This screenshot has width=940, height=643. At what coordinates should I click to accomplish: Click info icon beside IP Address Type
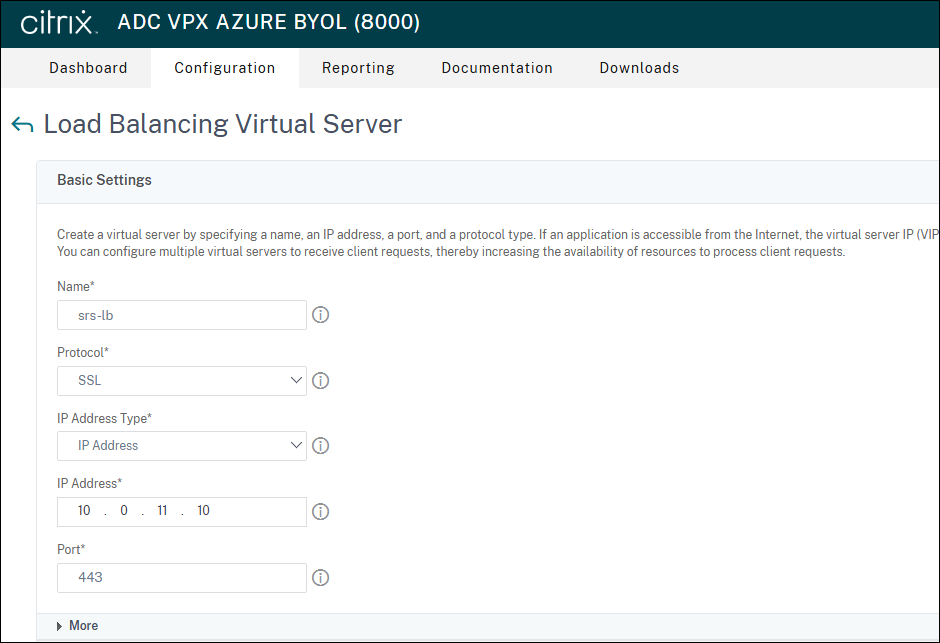click(321, 446)
